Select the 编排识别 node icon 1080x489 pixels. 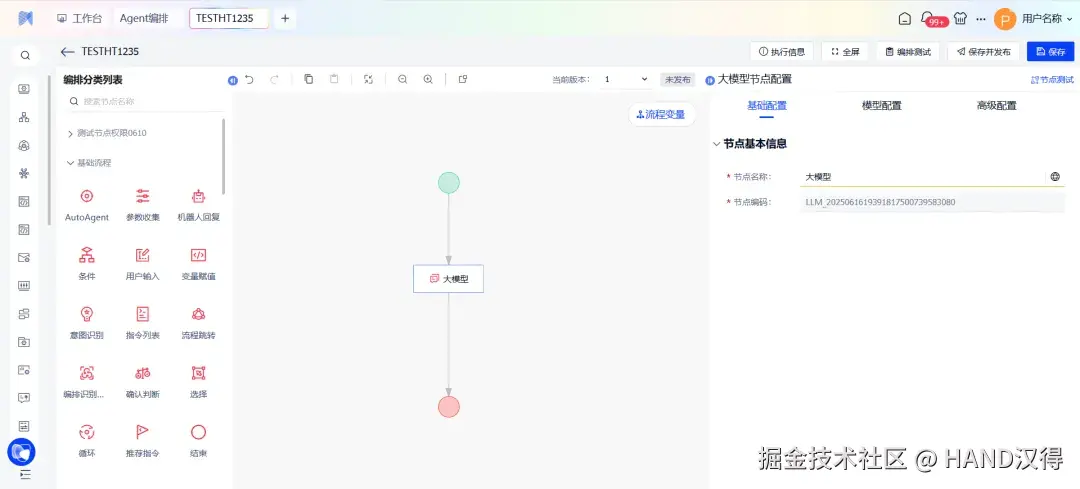tap(87, 373)
